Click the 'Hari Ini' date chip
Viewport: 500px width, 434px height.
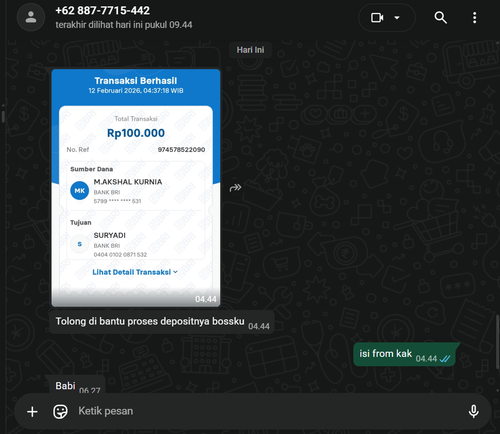pos(250,50)
